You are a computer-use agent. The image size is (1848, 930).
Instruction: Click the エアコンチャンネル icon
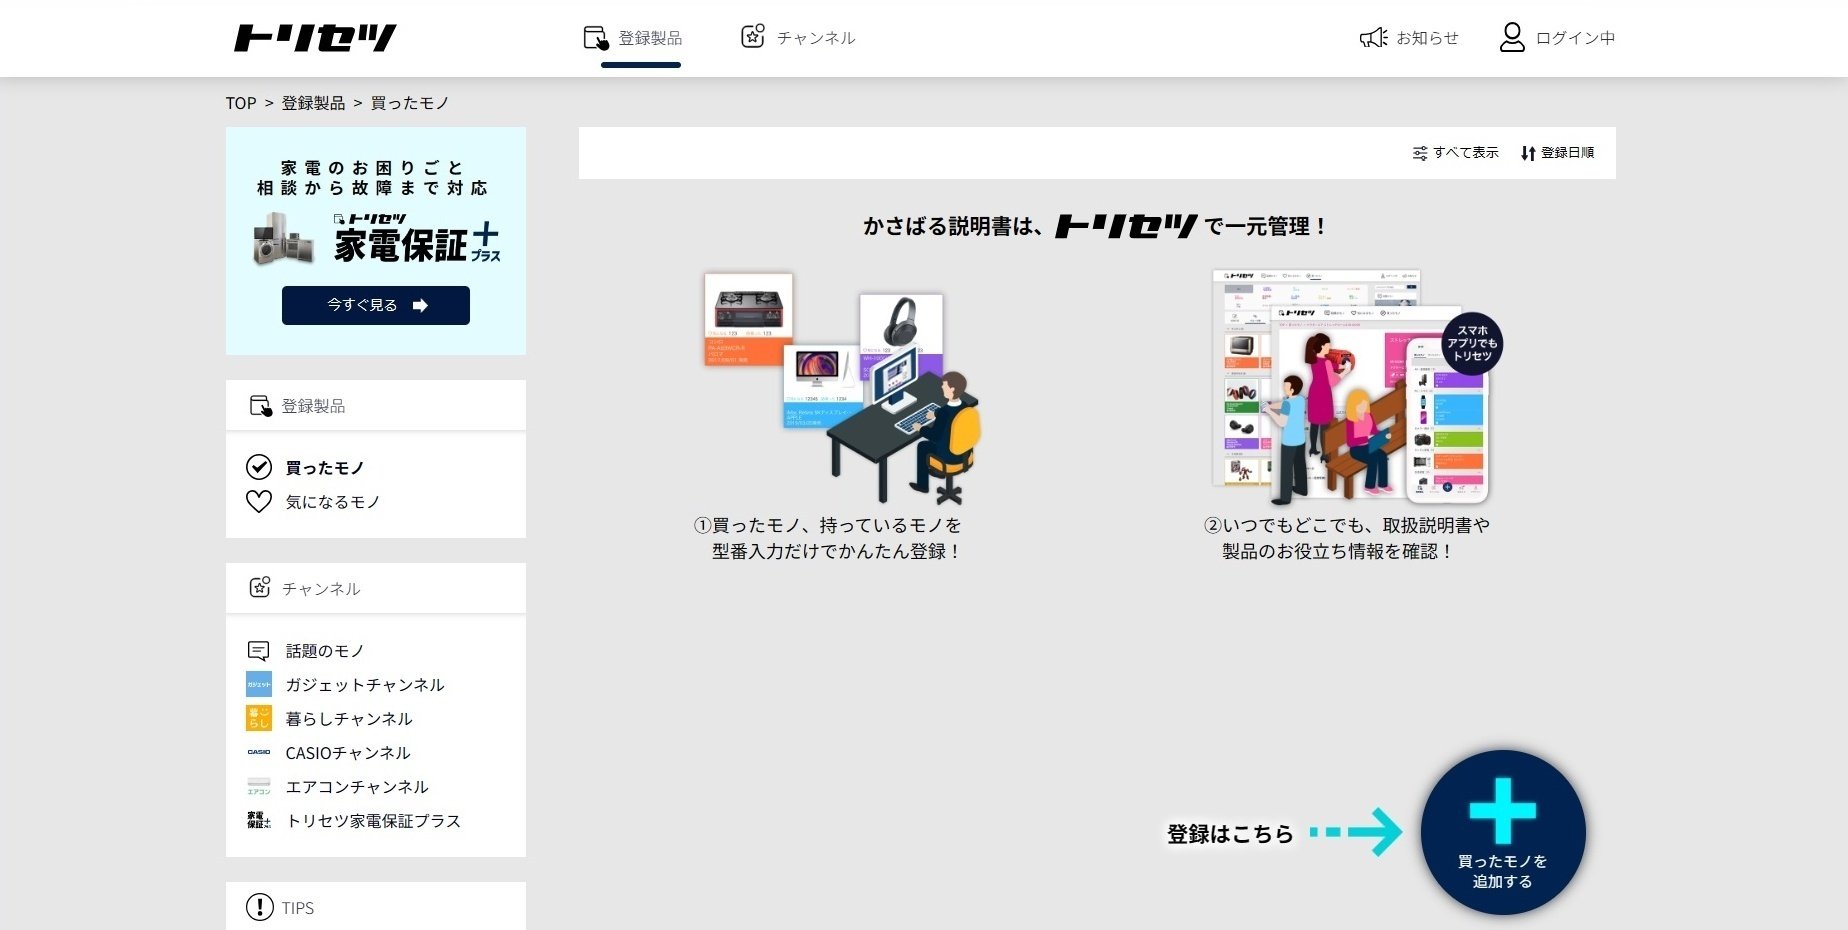259,787
